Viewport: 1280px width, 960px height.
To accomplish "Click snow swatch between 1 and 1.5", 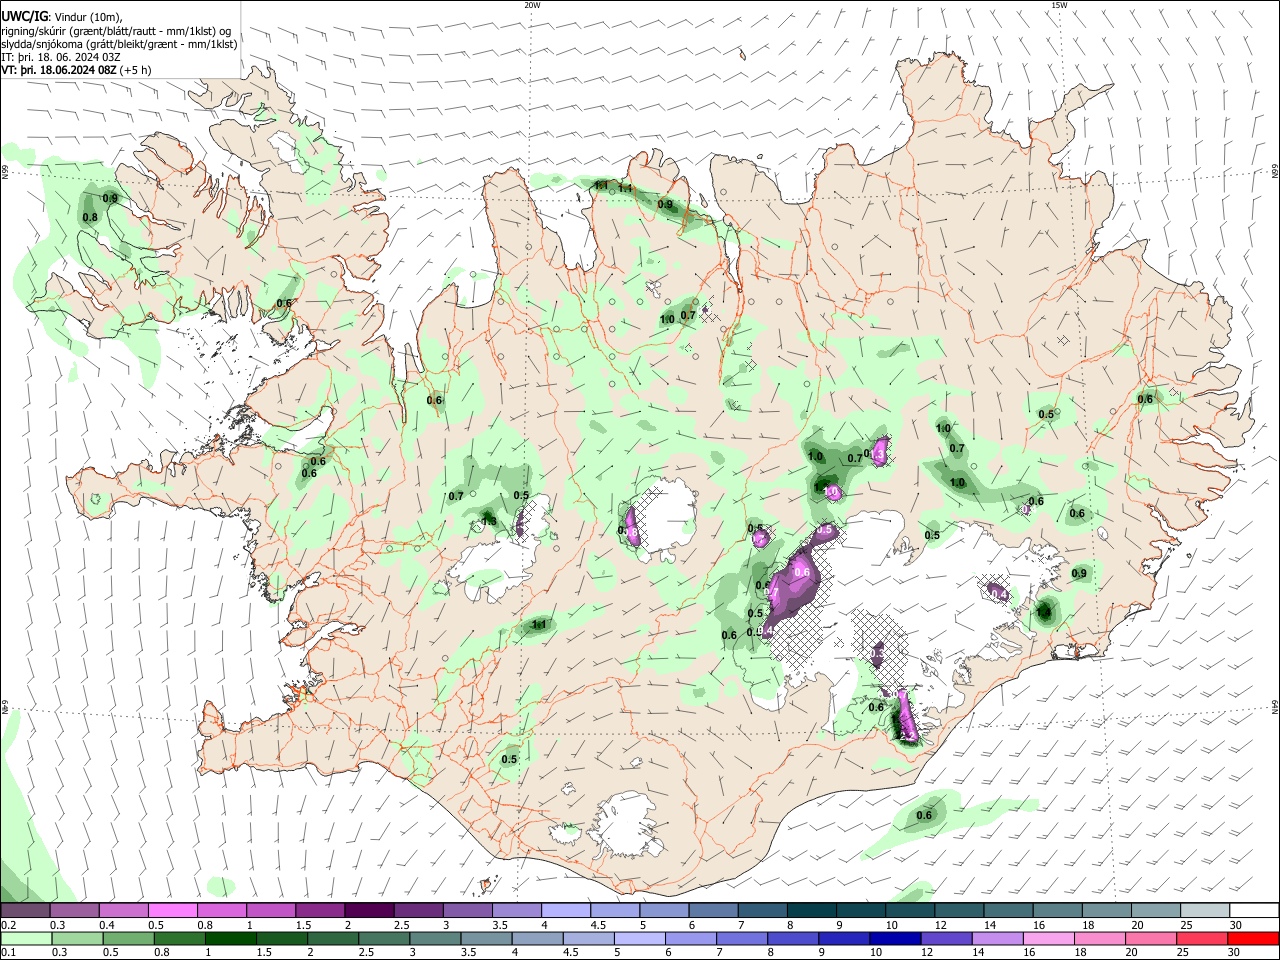I will [271, 911].
